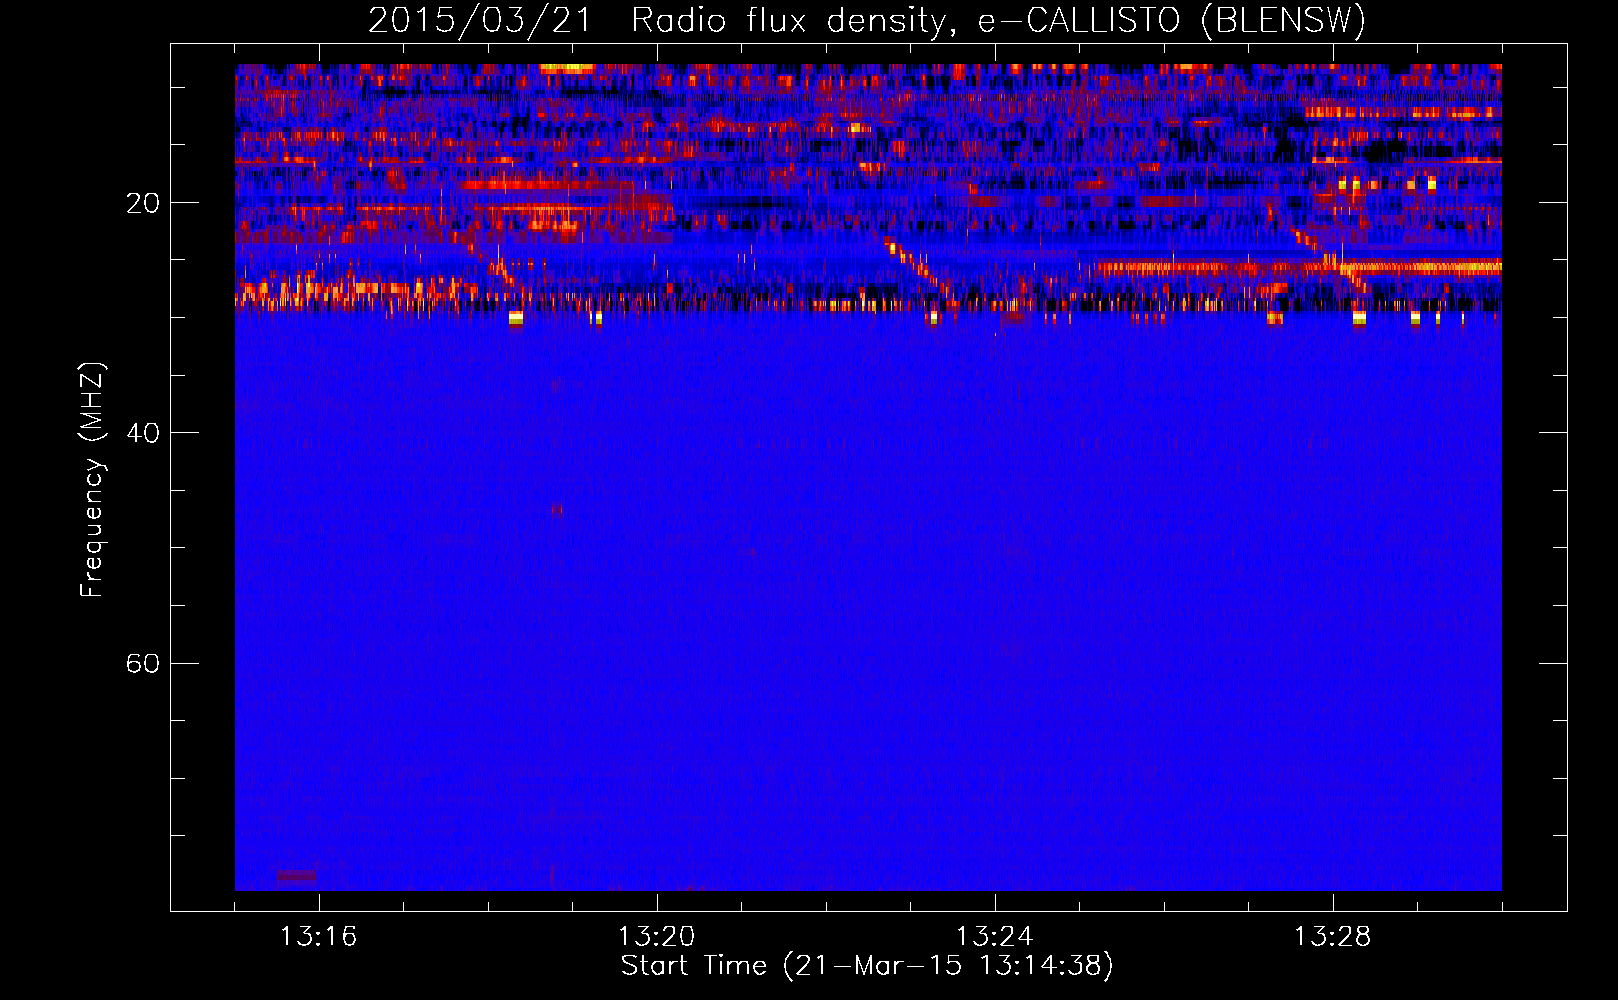
Task: Click the plot title 'Radio flux density, e-CALLISTO (BLENSW)'
Action: point(998,21)
